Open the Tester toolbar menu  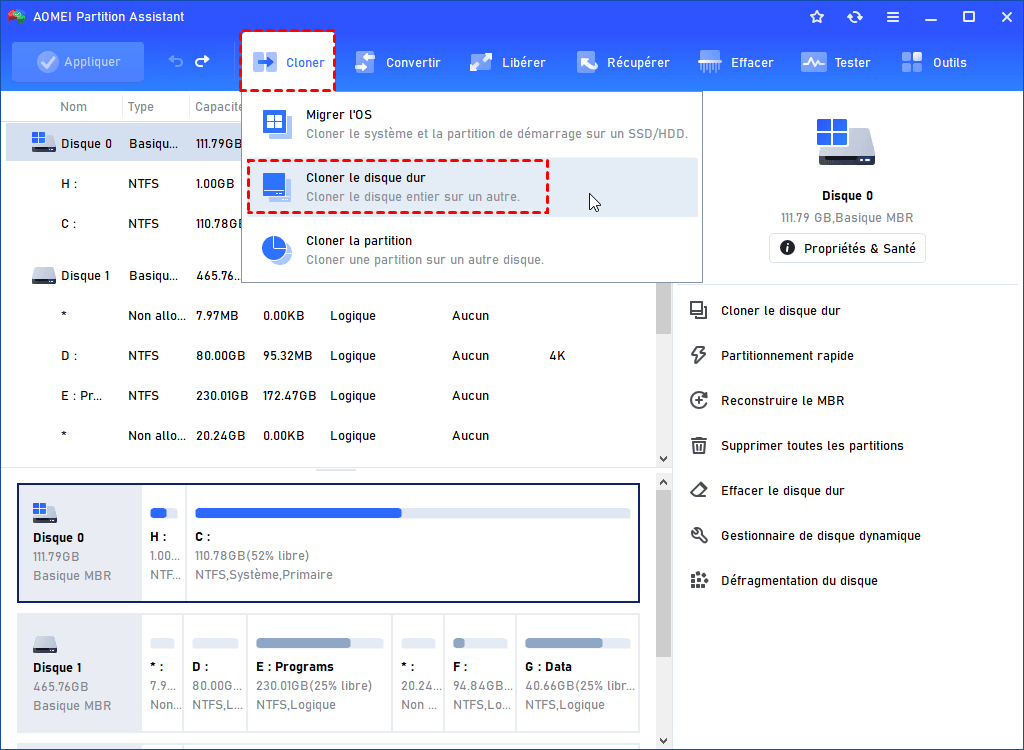836,62
